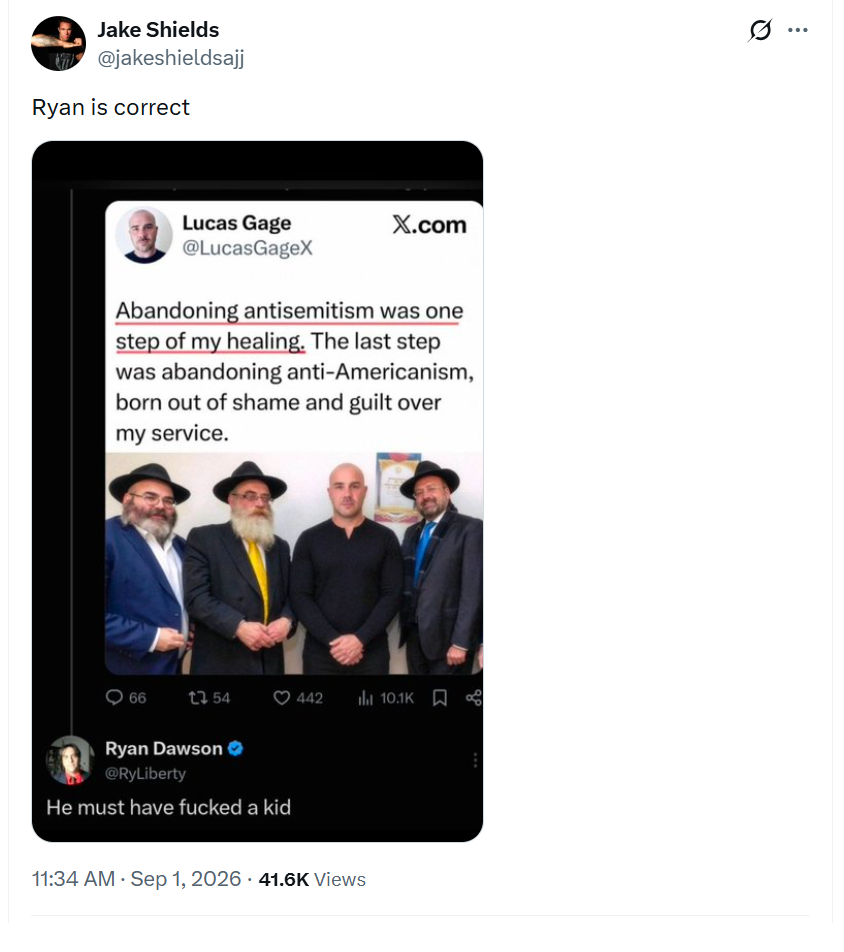The image size is (844, 952).
Task: Click the 11:34 AM Sep 1, 2026 timestamp
Action: pos(136,879)
